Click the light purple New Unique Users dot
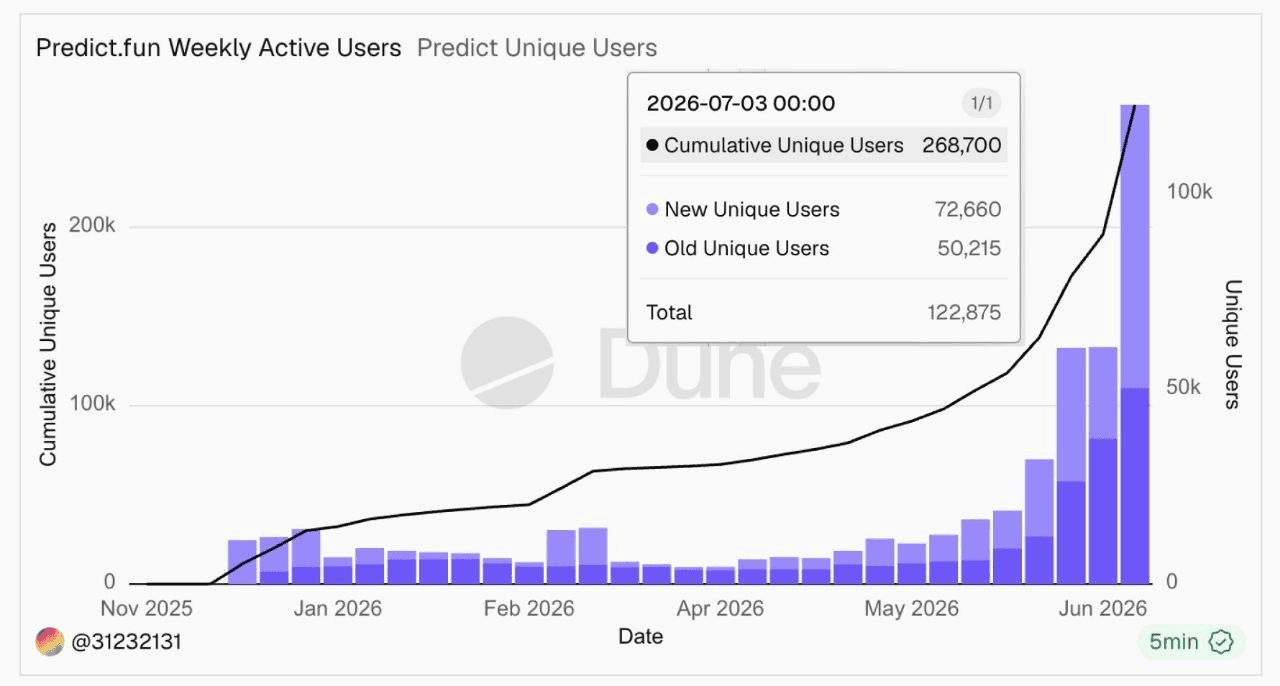1280x686 pixels. coord(652,210)
